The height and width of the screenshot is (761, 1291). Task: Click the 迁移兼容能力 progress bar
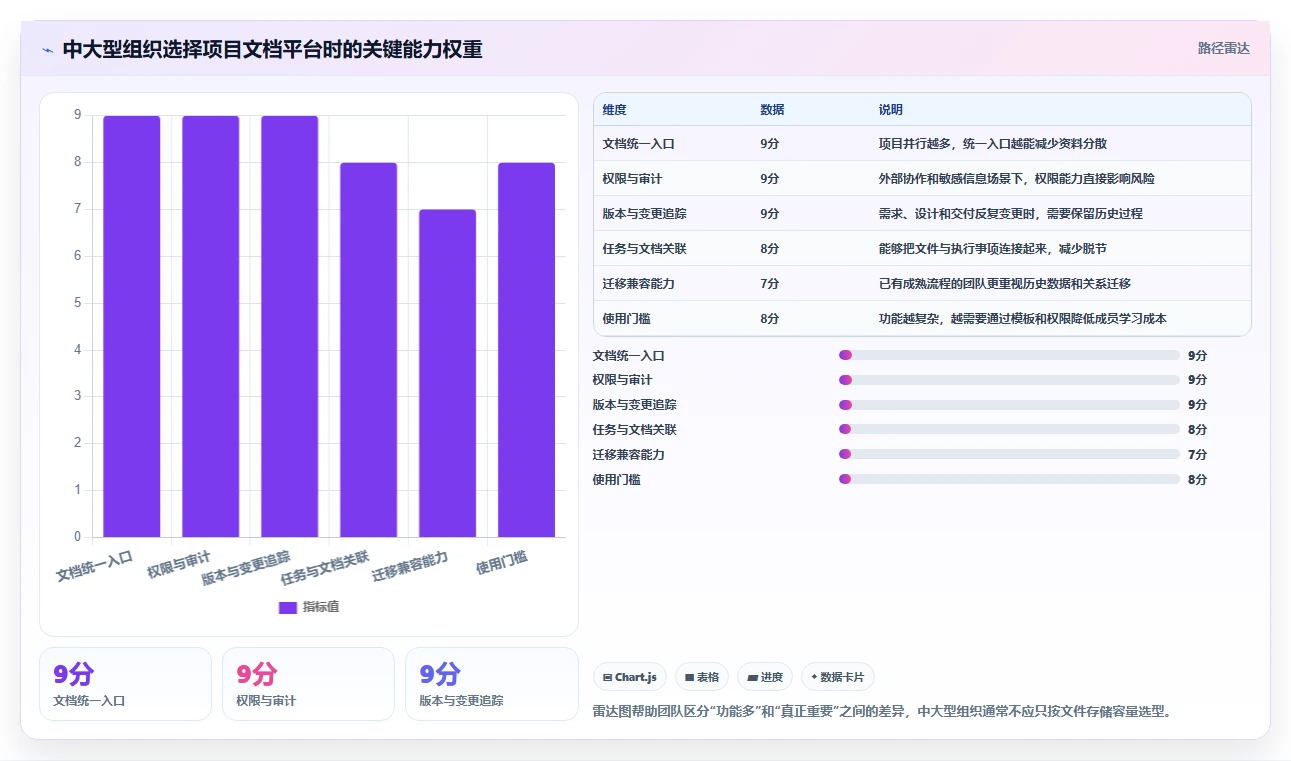tap(1009, 454)
